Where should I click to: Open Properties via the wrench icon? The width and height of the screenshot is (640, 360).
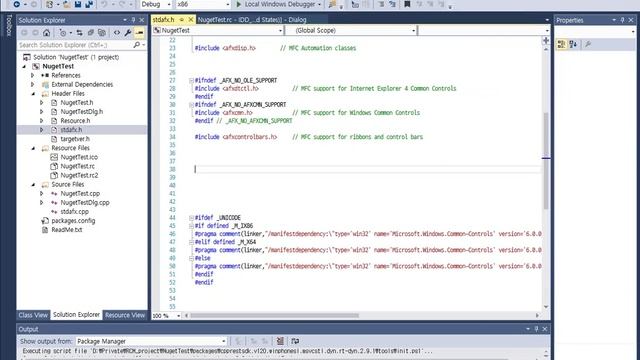128,33
